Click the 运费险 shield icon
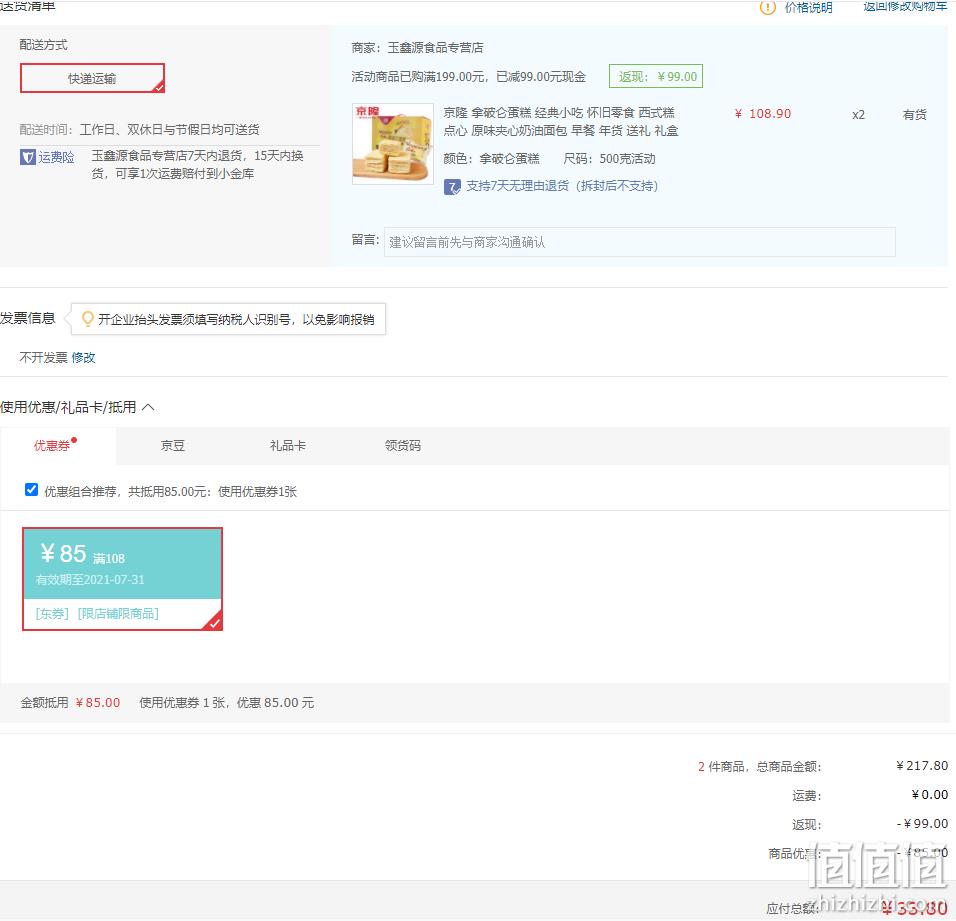 point(27,157)
